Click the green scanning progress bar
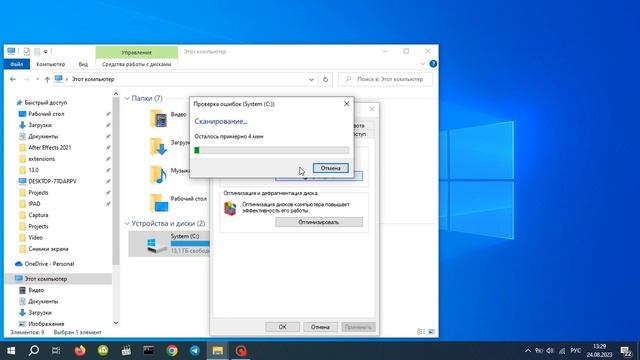Viewport: 640px width, 360px height. [x=271, y=150]
